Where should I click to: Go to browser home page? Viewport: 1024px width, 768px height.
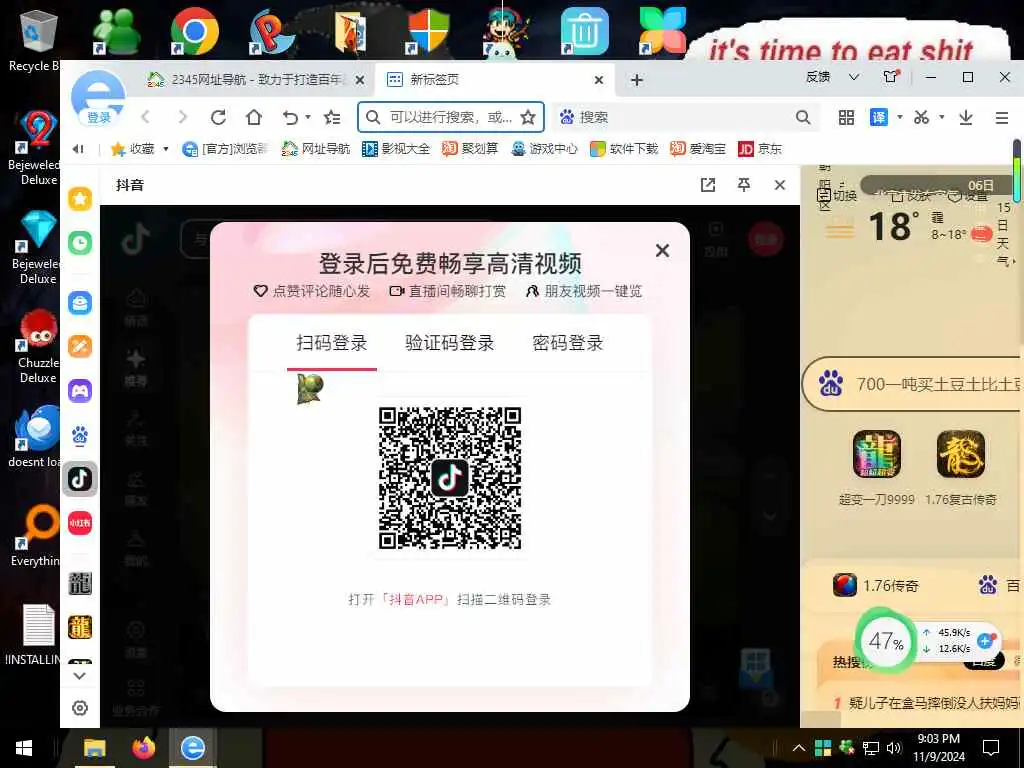253,117
